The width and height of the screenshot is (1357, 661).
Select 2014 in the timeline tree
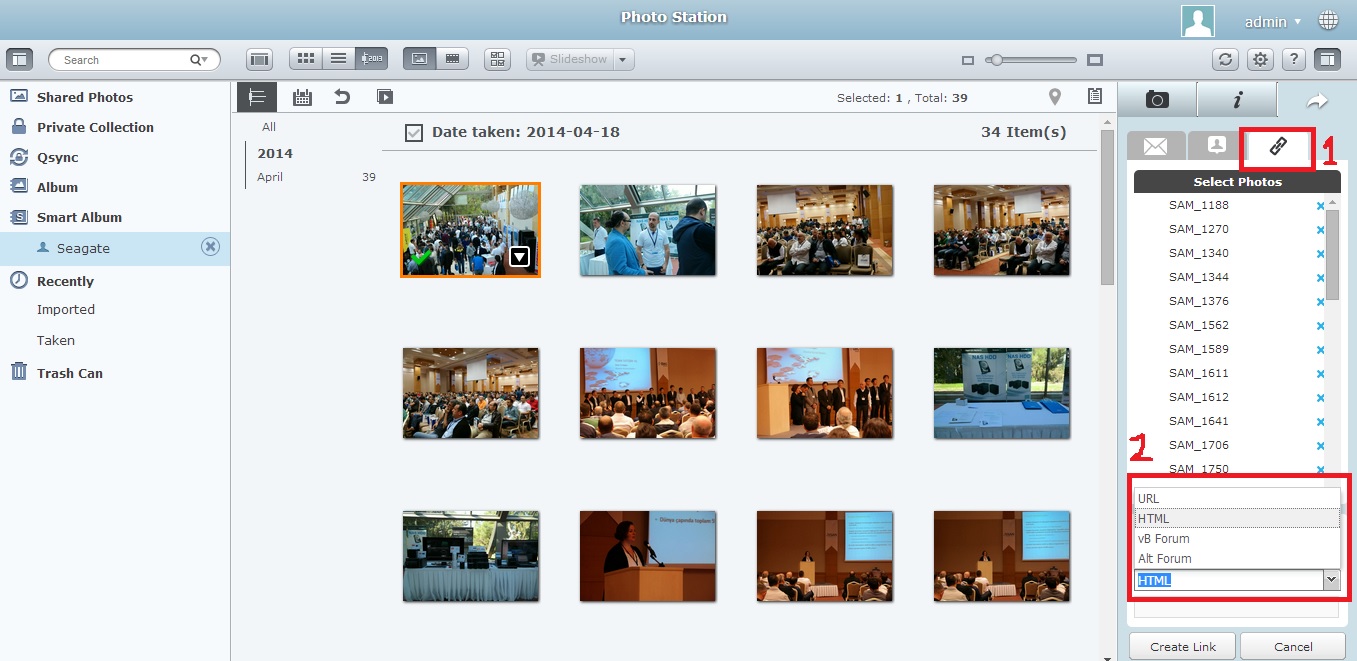coord(275,153)
